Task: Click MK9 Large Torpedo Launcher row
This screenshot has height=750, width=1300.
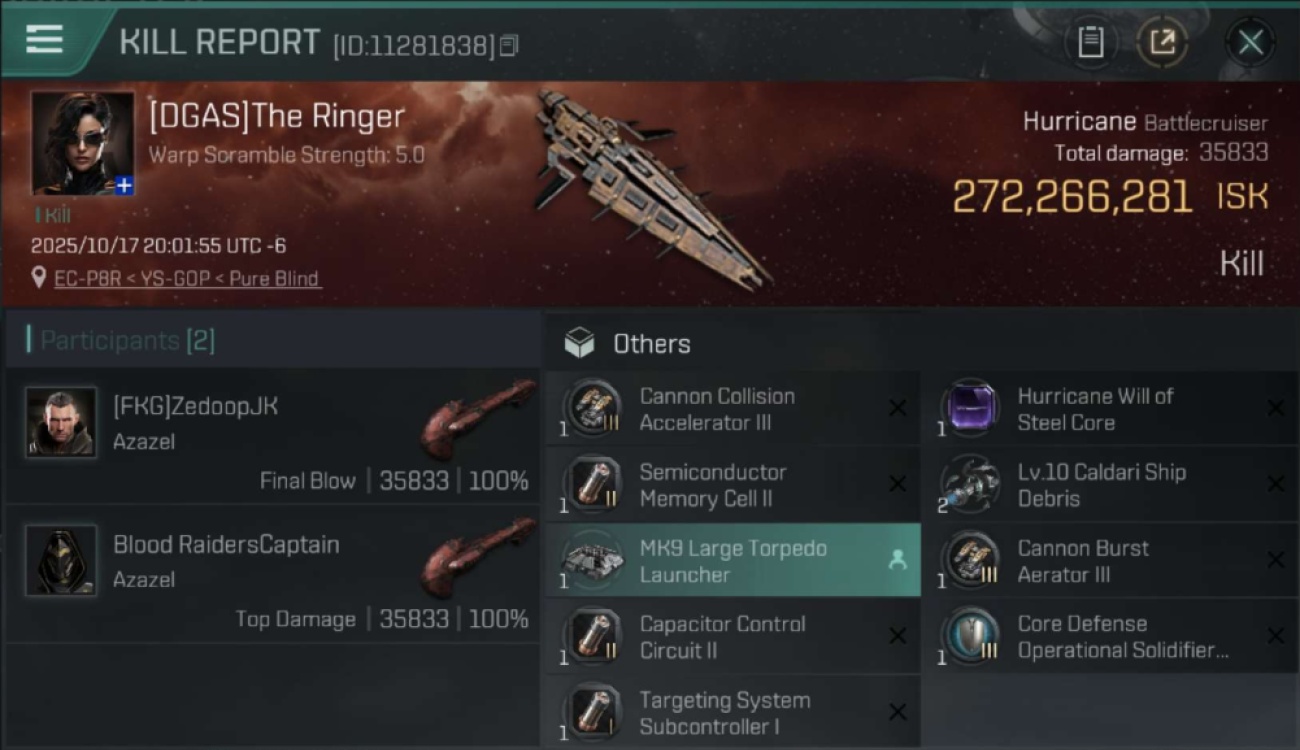Action: (732, 561)
